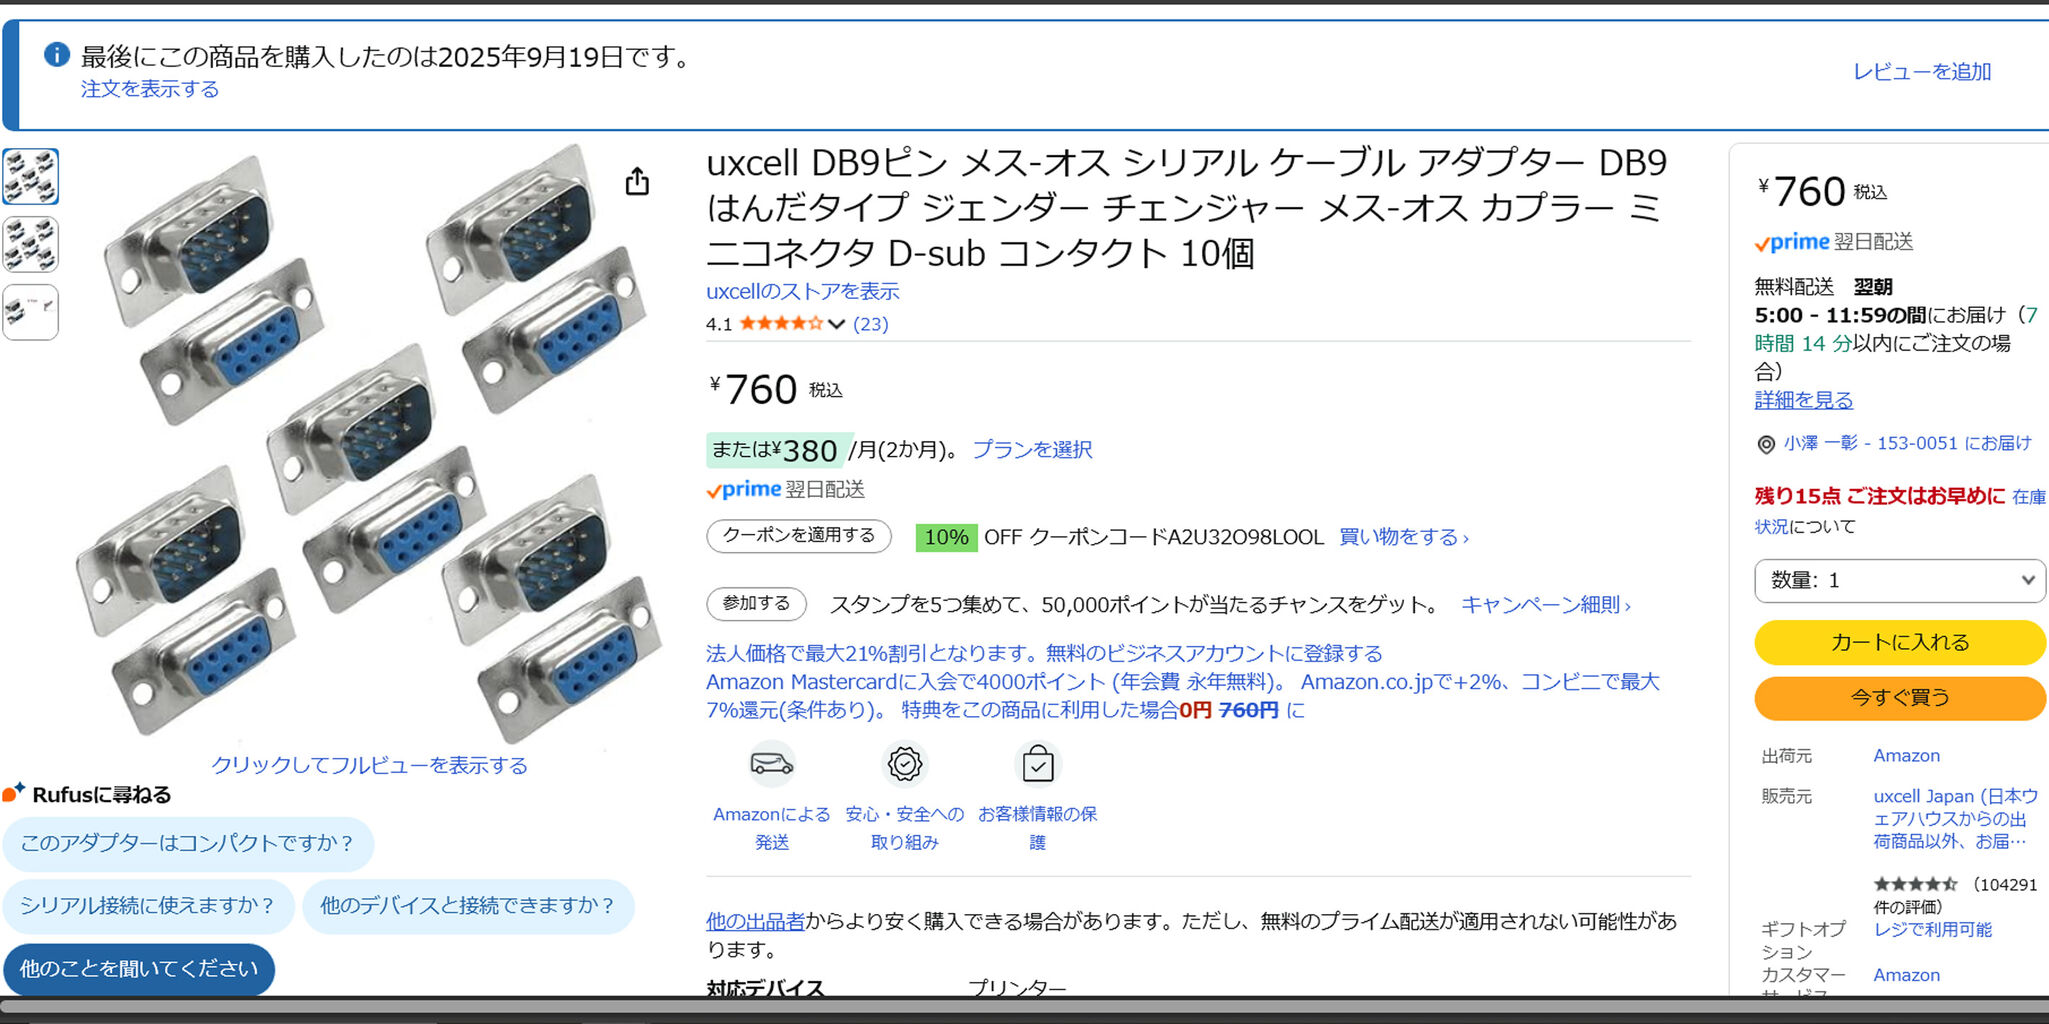Click the info icon in the purchase notice
2049x1024 pixels.
click(x=57, y=54)
